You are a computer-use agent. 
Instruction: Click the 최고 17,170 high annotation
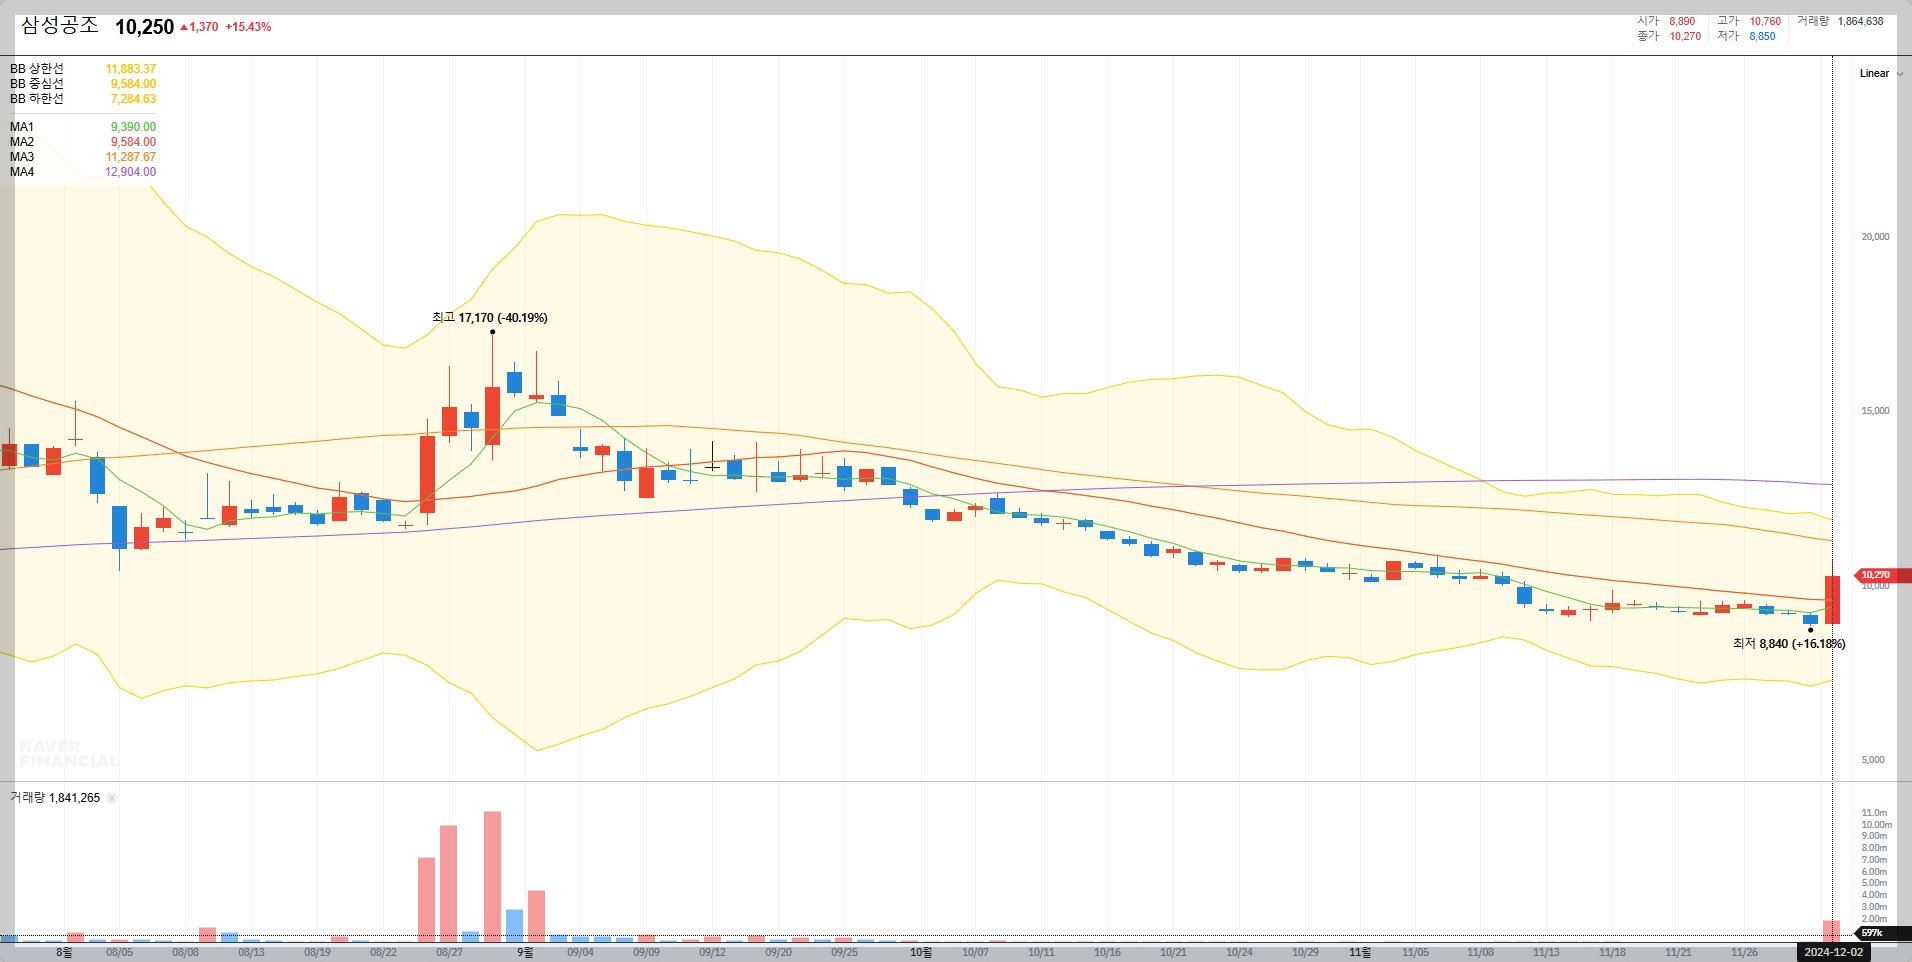[490, 318]
